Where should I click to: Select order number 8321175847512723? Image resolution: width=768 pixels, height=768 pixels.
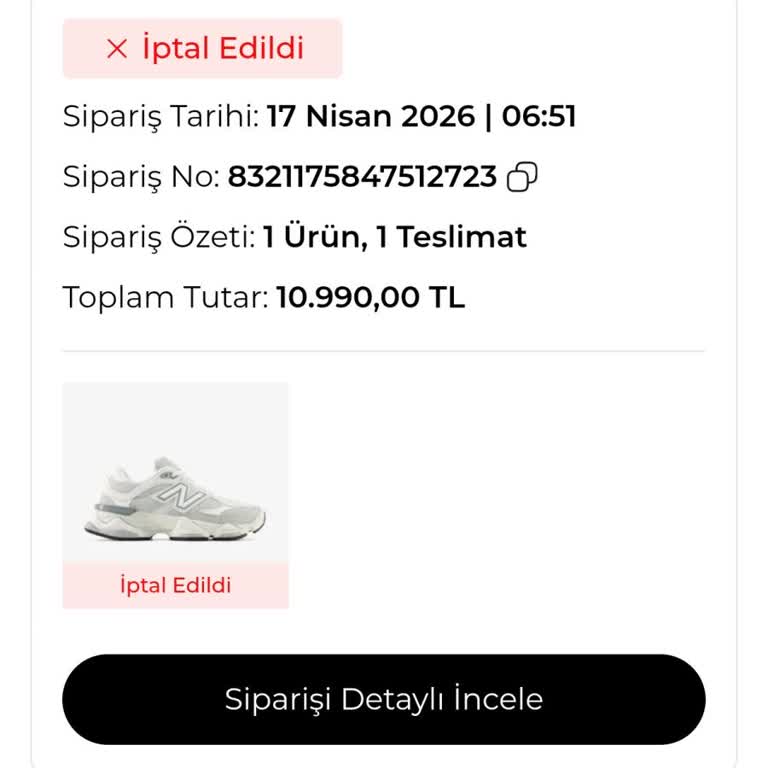[362, 177]
